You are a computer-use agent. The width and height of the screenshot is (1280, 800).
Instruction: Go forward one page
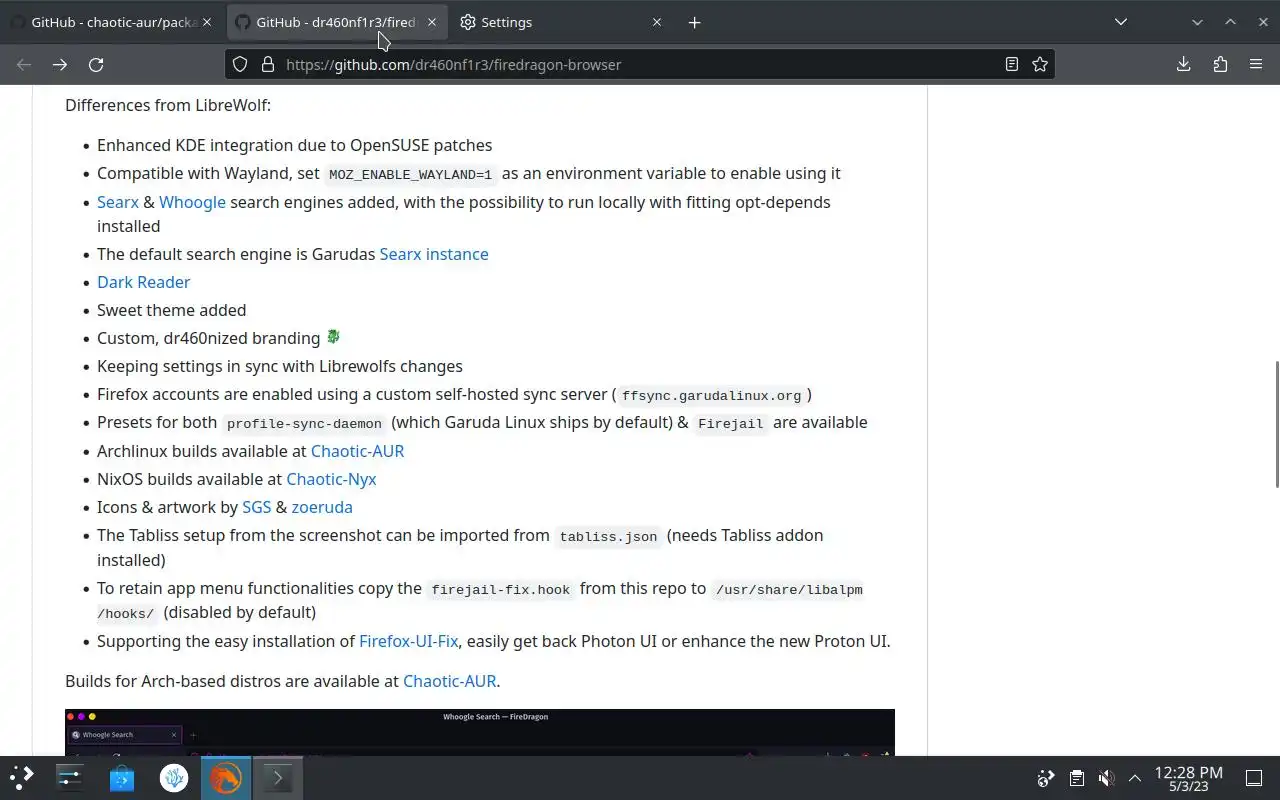(60, 64)
